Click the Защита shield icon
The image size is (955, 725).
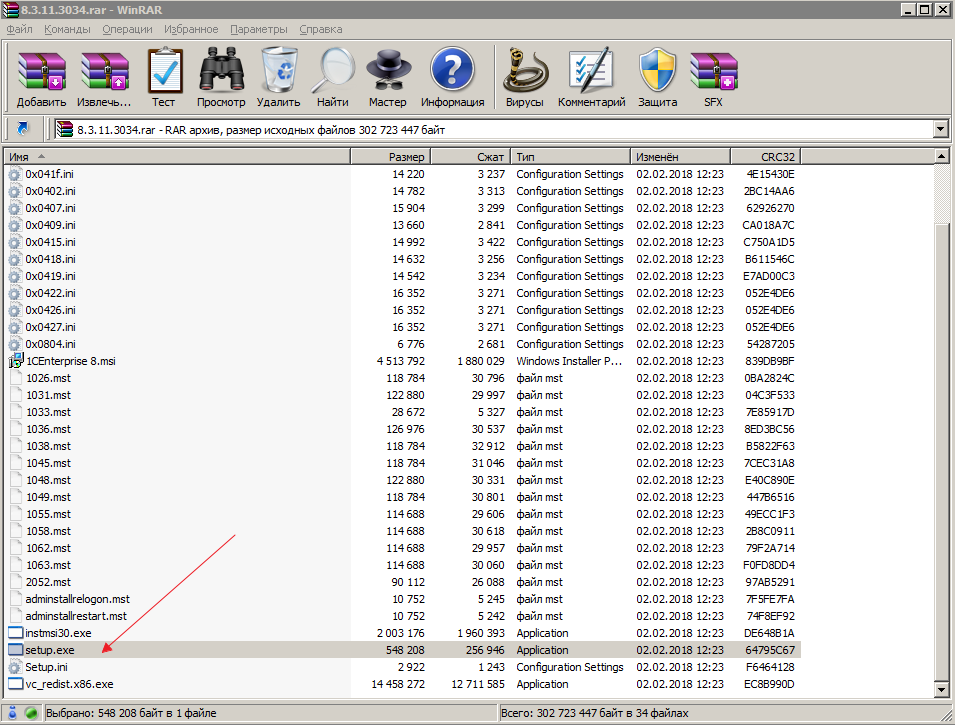658,70
